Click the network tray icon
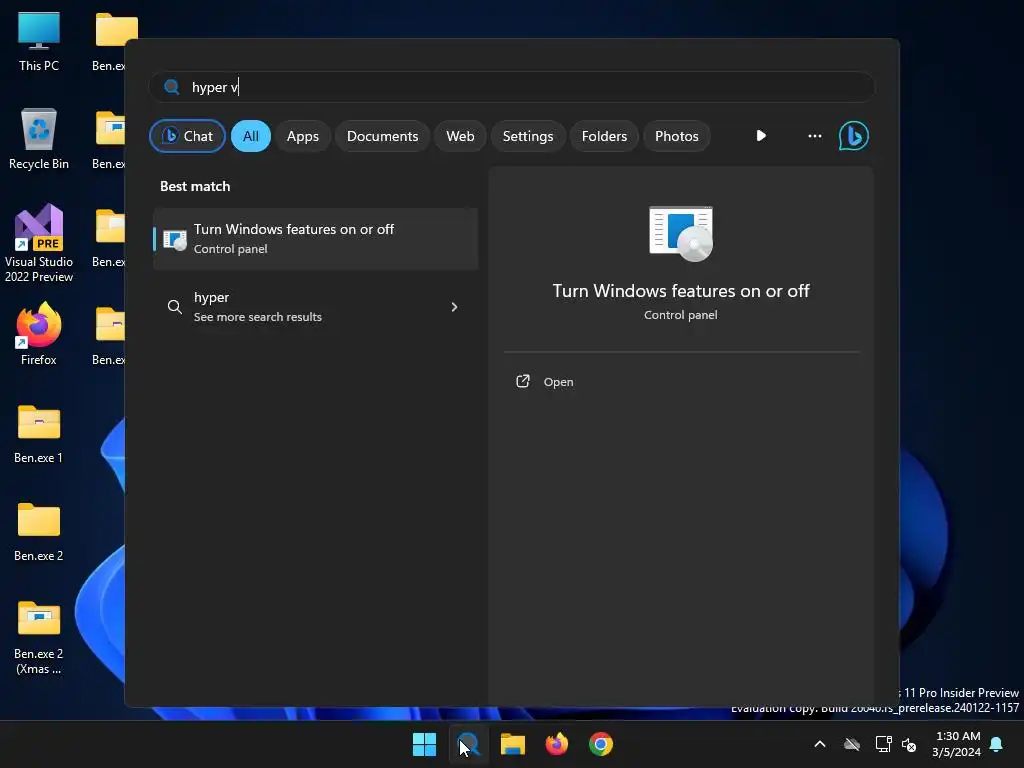 (883, 744)
